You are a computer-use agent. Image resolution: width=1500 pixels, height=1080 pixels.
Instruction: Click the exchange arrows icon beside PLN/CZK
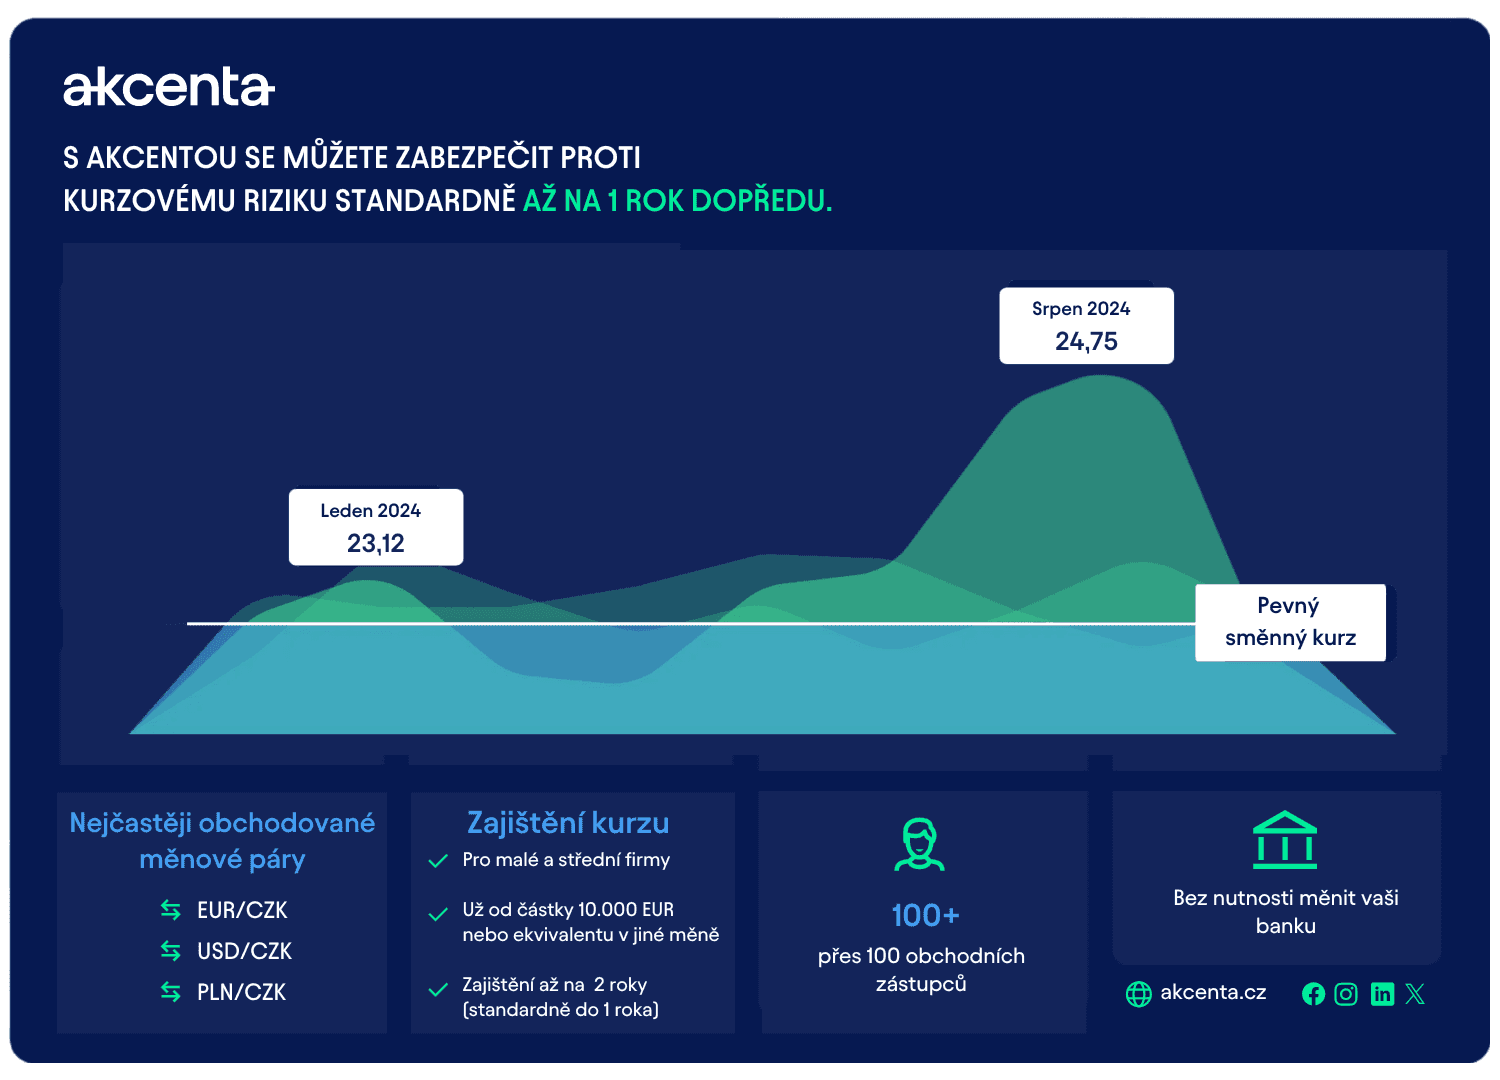[x=171, y=992]
